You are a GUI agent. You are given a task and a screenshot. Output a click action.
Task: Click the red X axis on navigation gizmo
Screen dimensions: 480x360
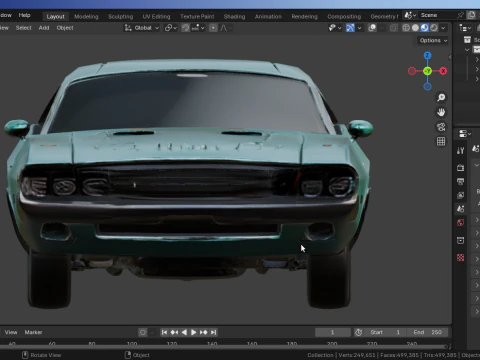click(443, 71)
